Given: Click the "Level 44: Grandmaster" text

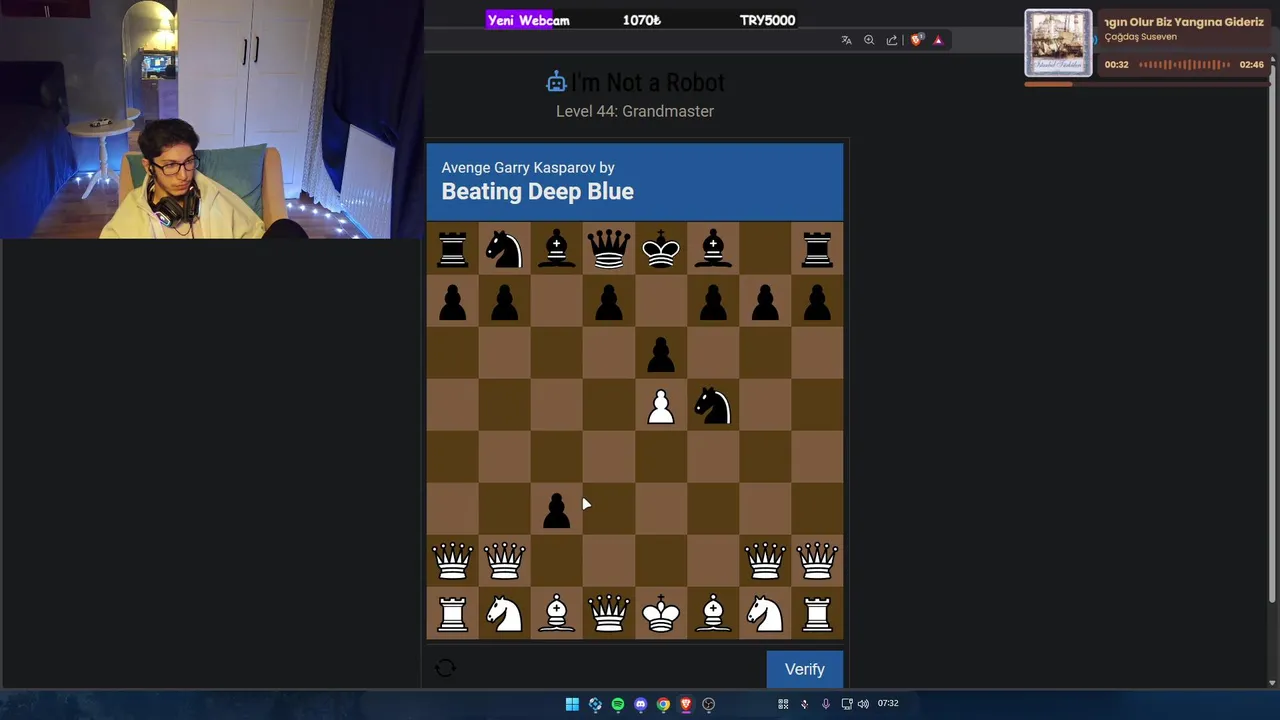Looking at the screenshot, I should tap(635, 111).
